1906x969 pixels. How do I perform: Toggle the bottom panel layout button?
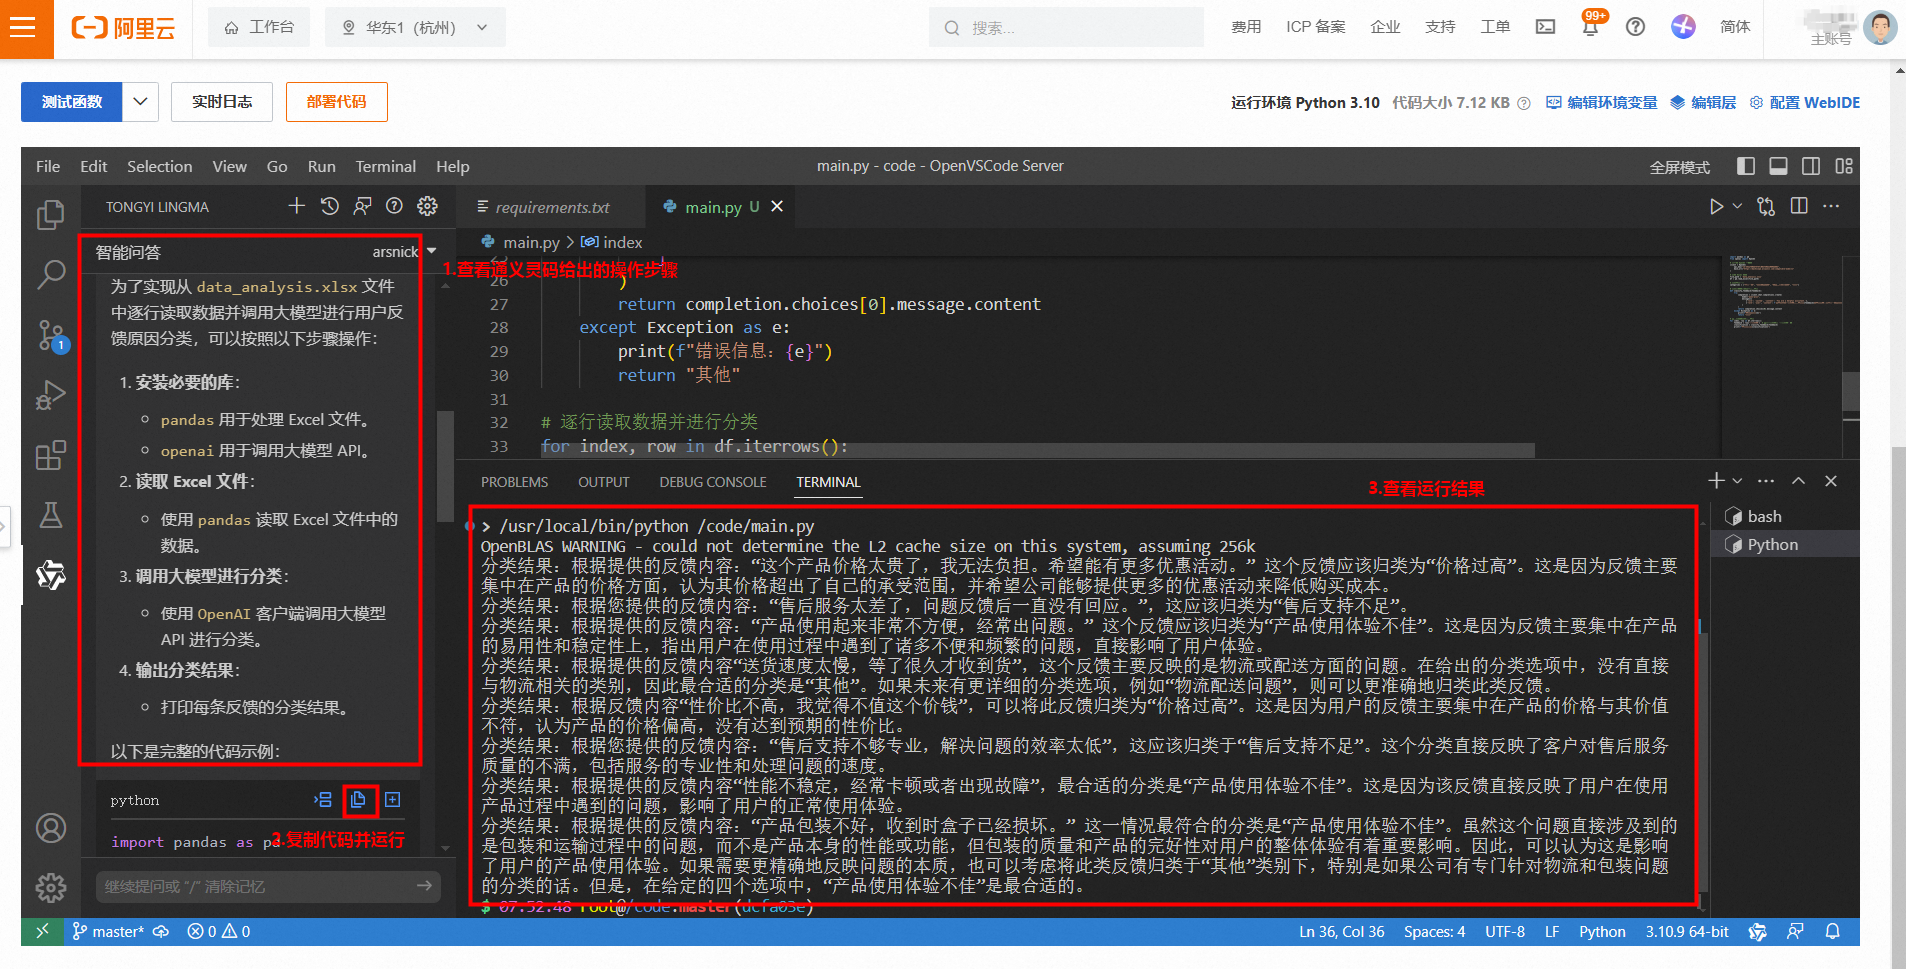(x=1778, y=166)
